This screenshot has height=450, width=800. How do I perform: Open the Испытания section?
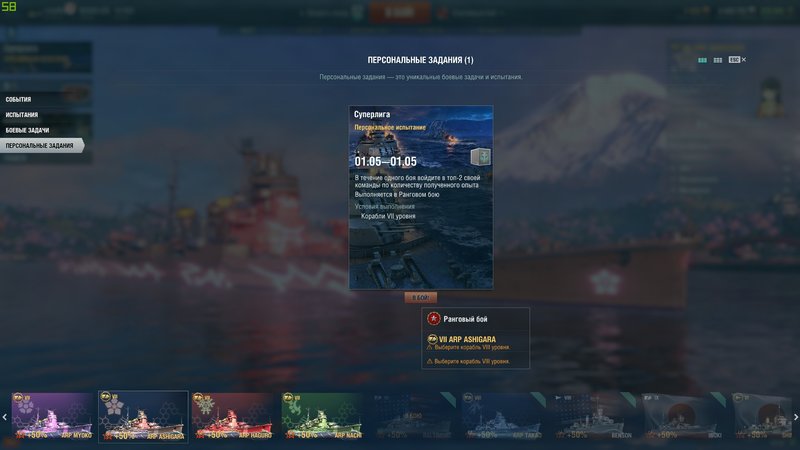pos(21,115)
